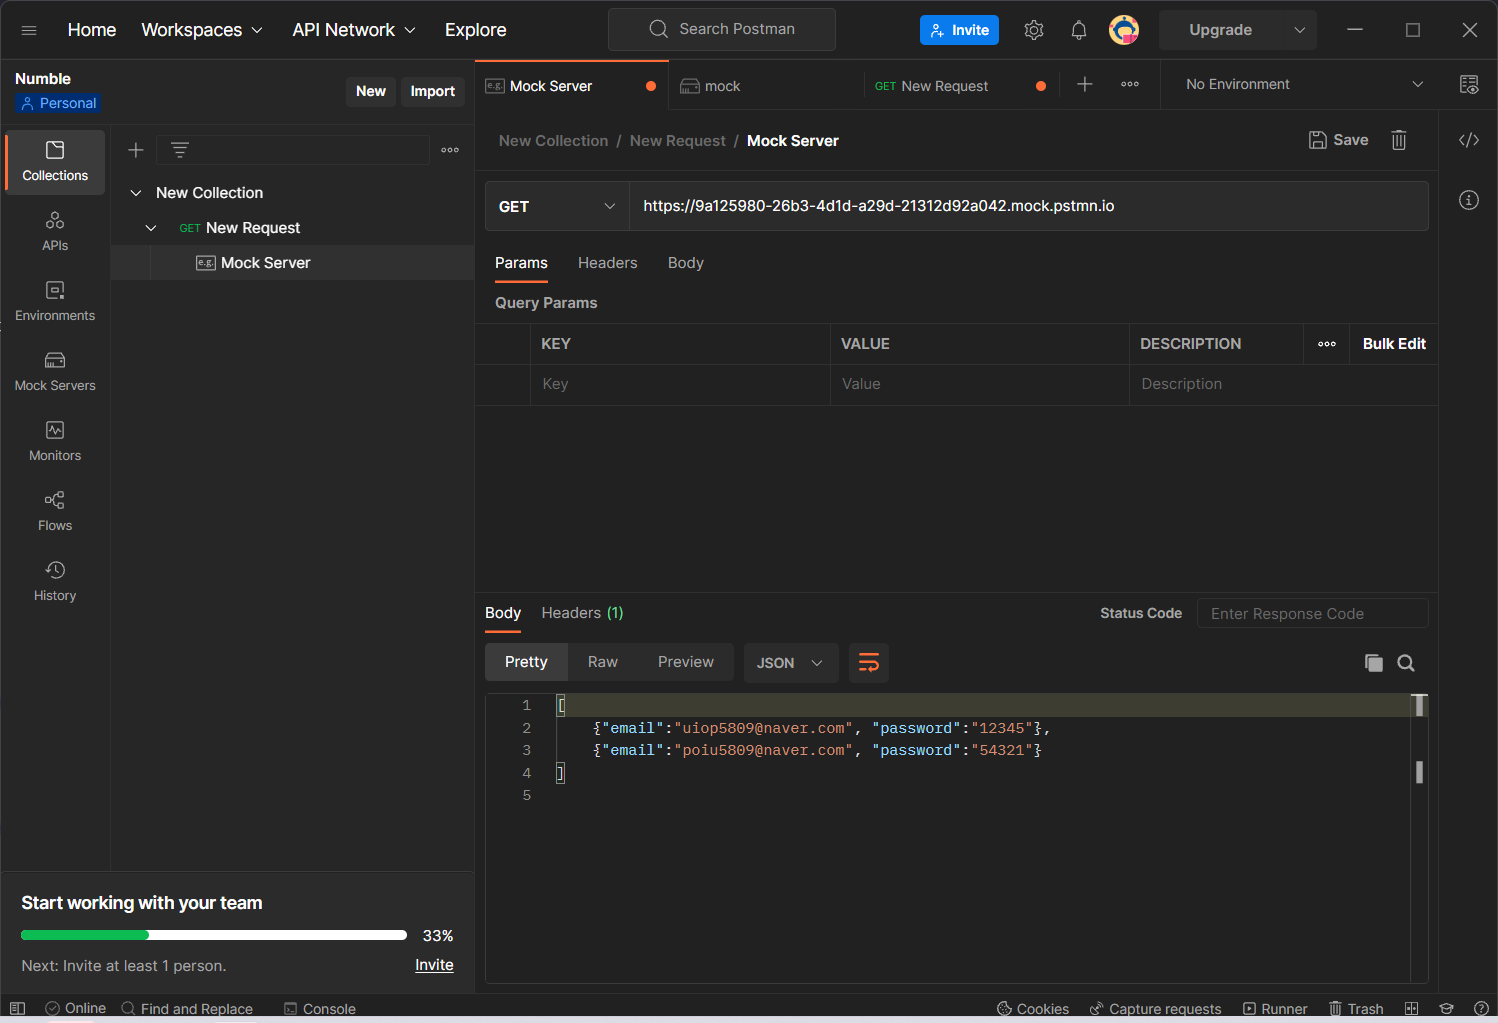This screenshot has height=1023, width=1498.
Task: Open code snippet panel icon
Action: (1469, 140)
